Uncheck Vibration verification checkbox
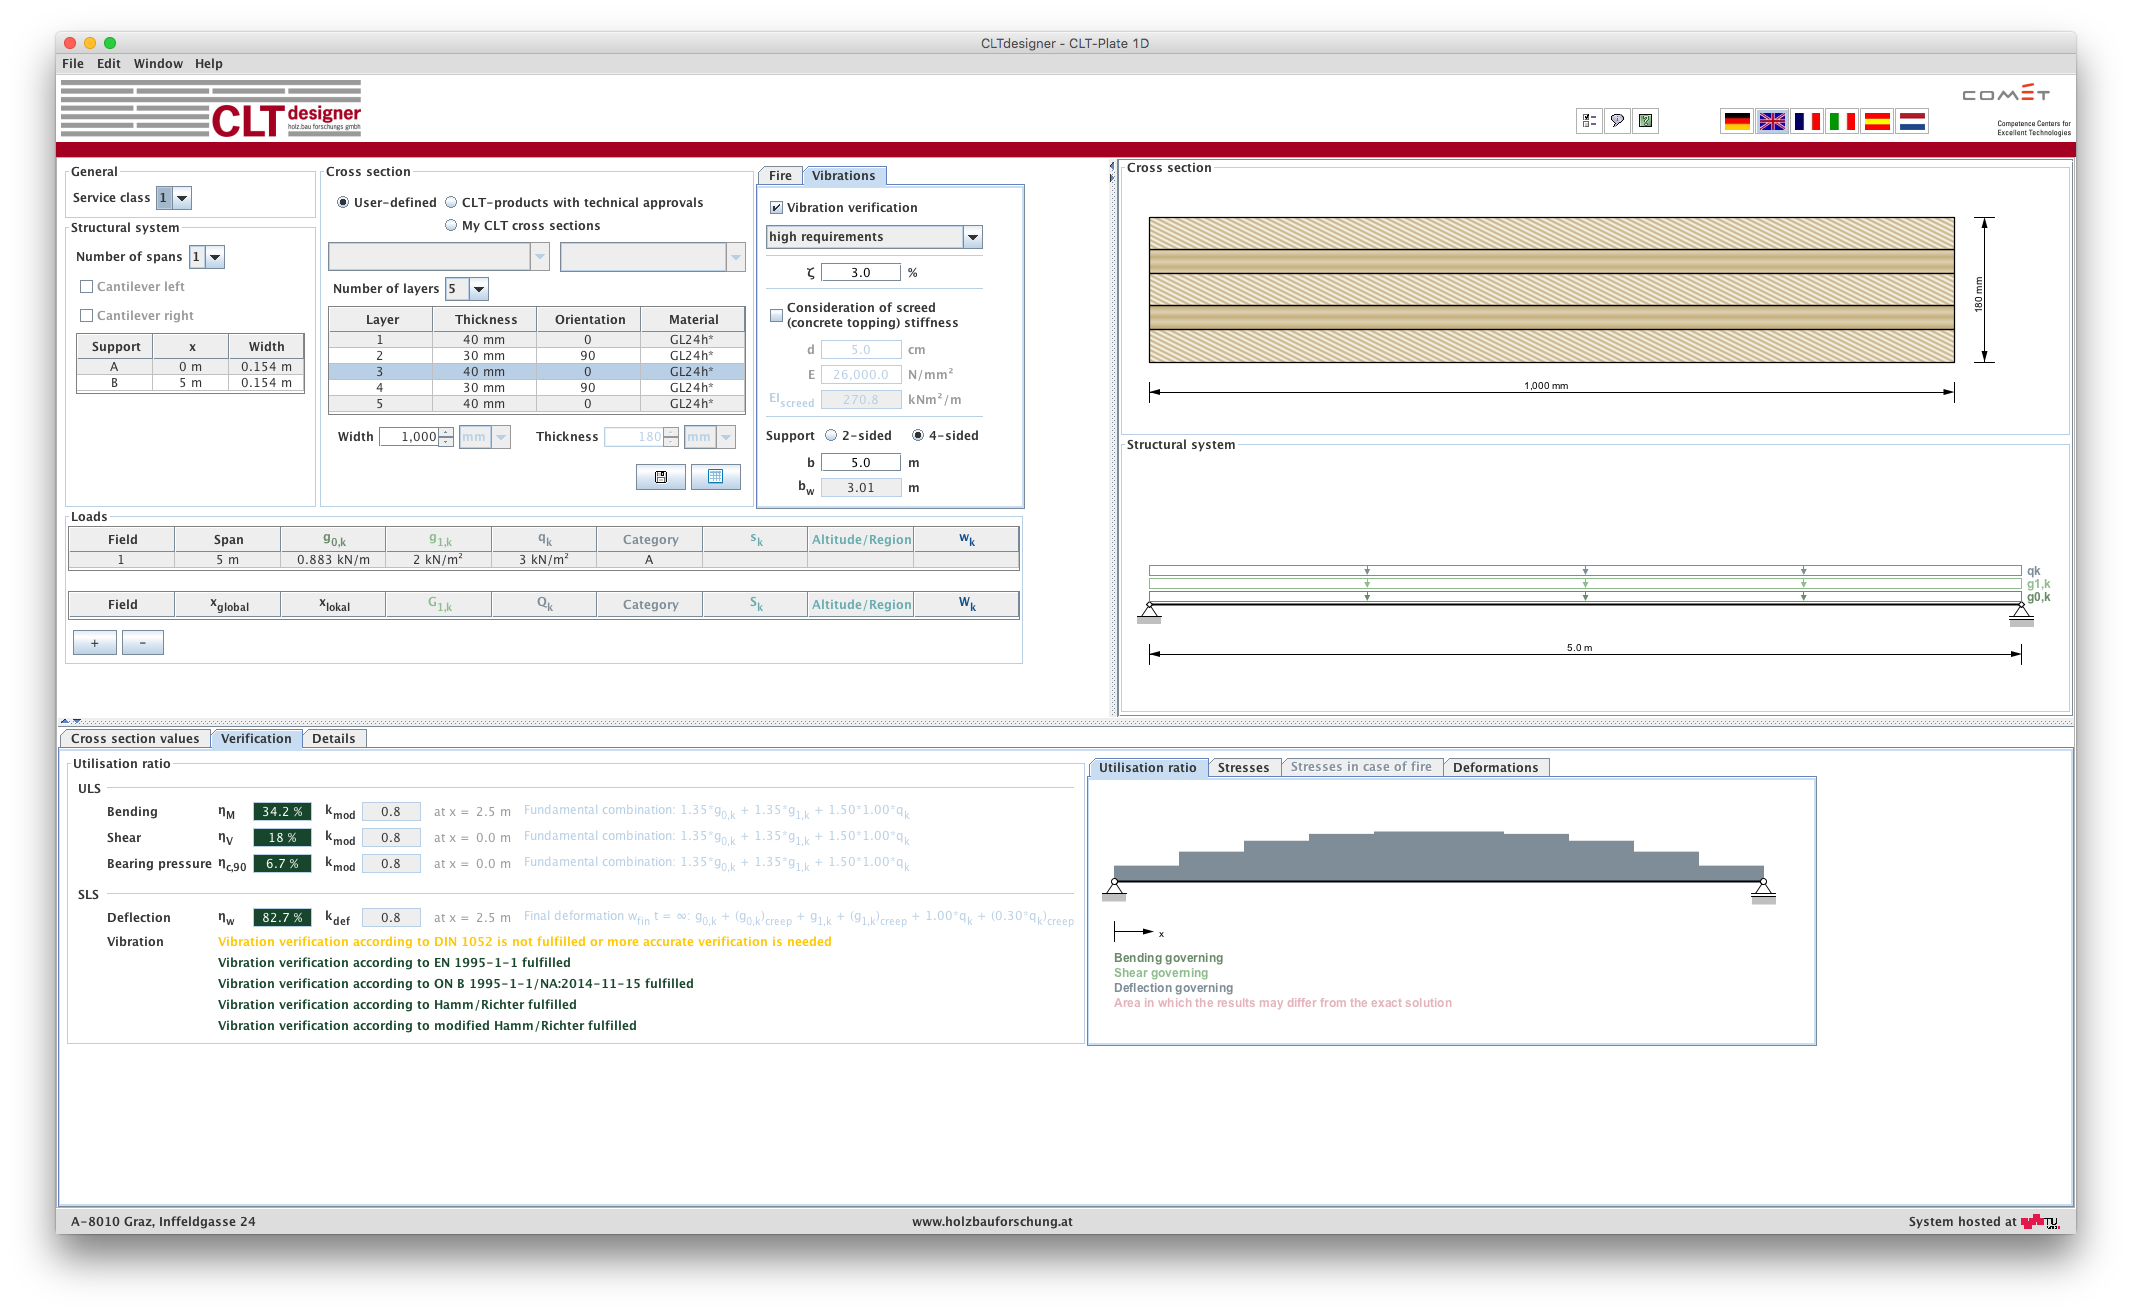The image size is (2132, 1314). point(776,208)
